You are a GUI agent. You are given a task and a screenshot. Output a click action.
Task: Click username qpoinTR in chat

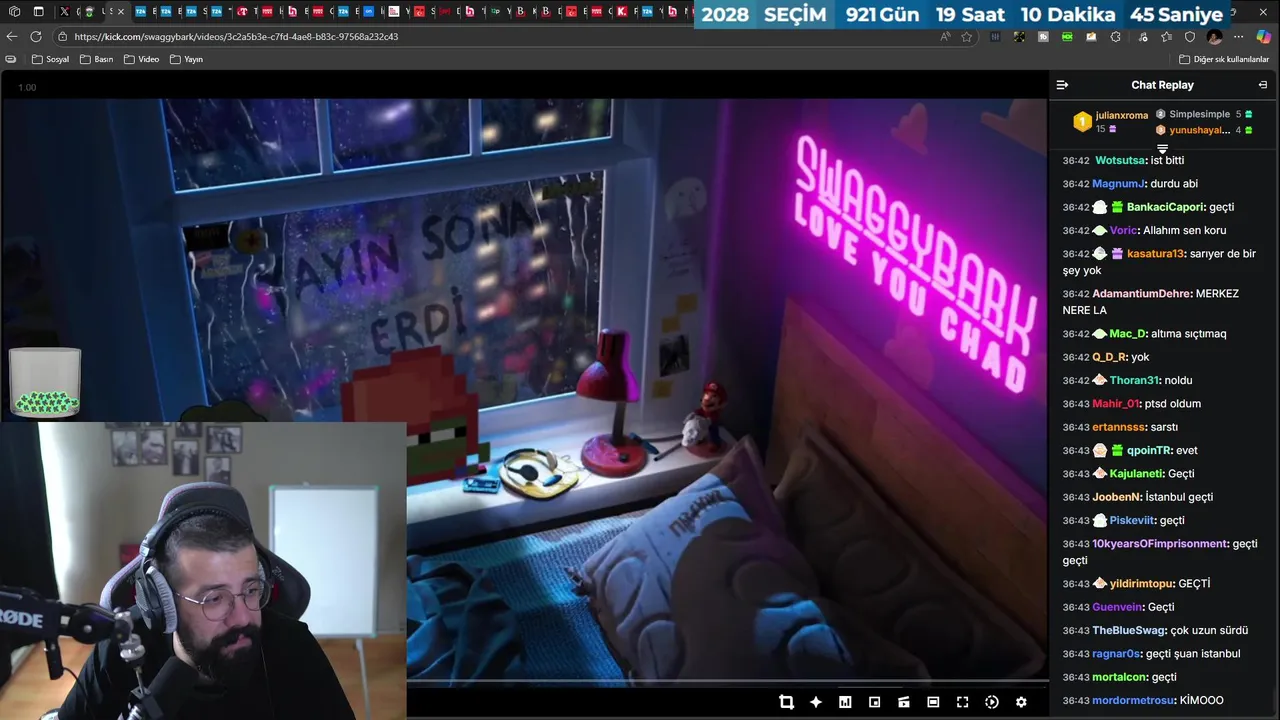(1149, 450)
